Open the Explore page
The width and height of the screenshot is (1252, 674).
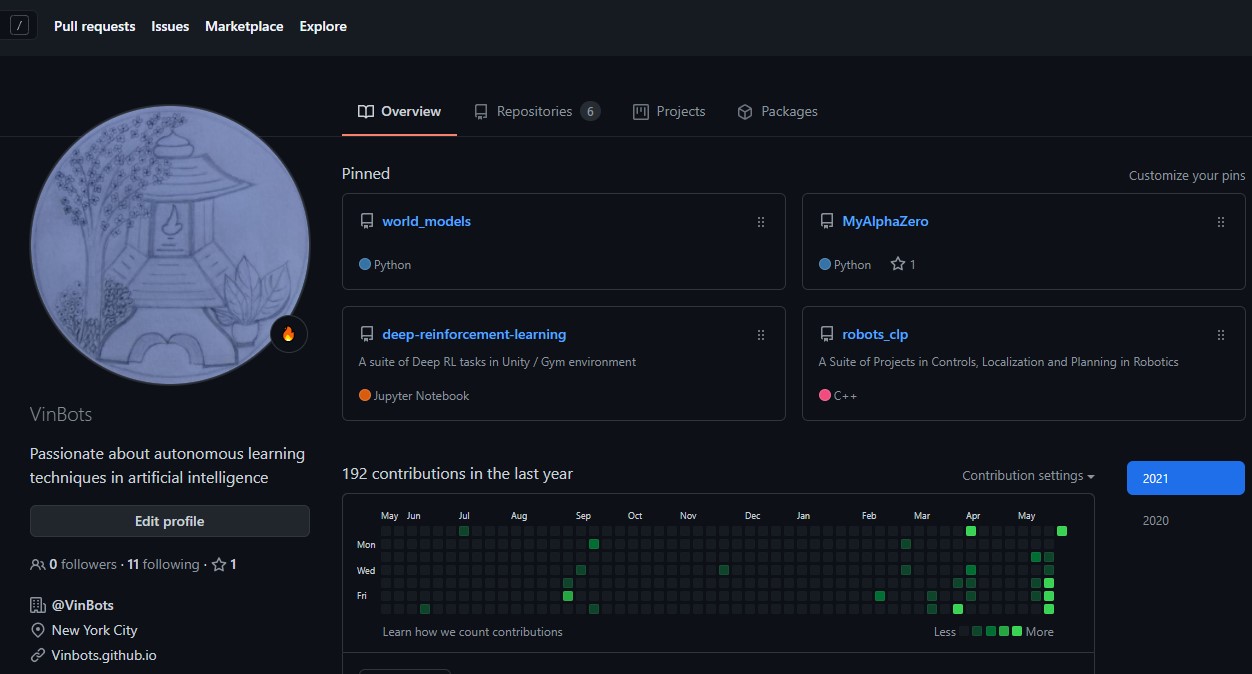[323, 27]
